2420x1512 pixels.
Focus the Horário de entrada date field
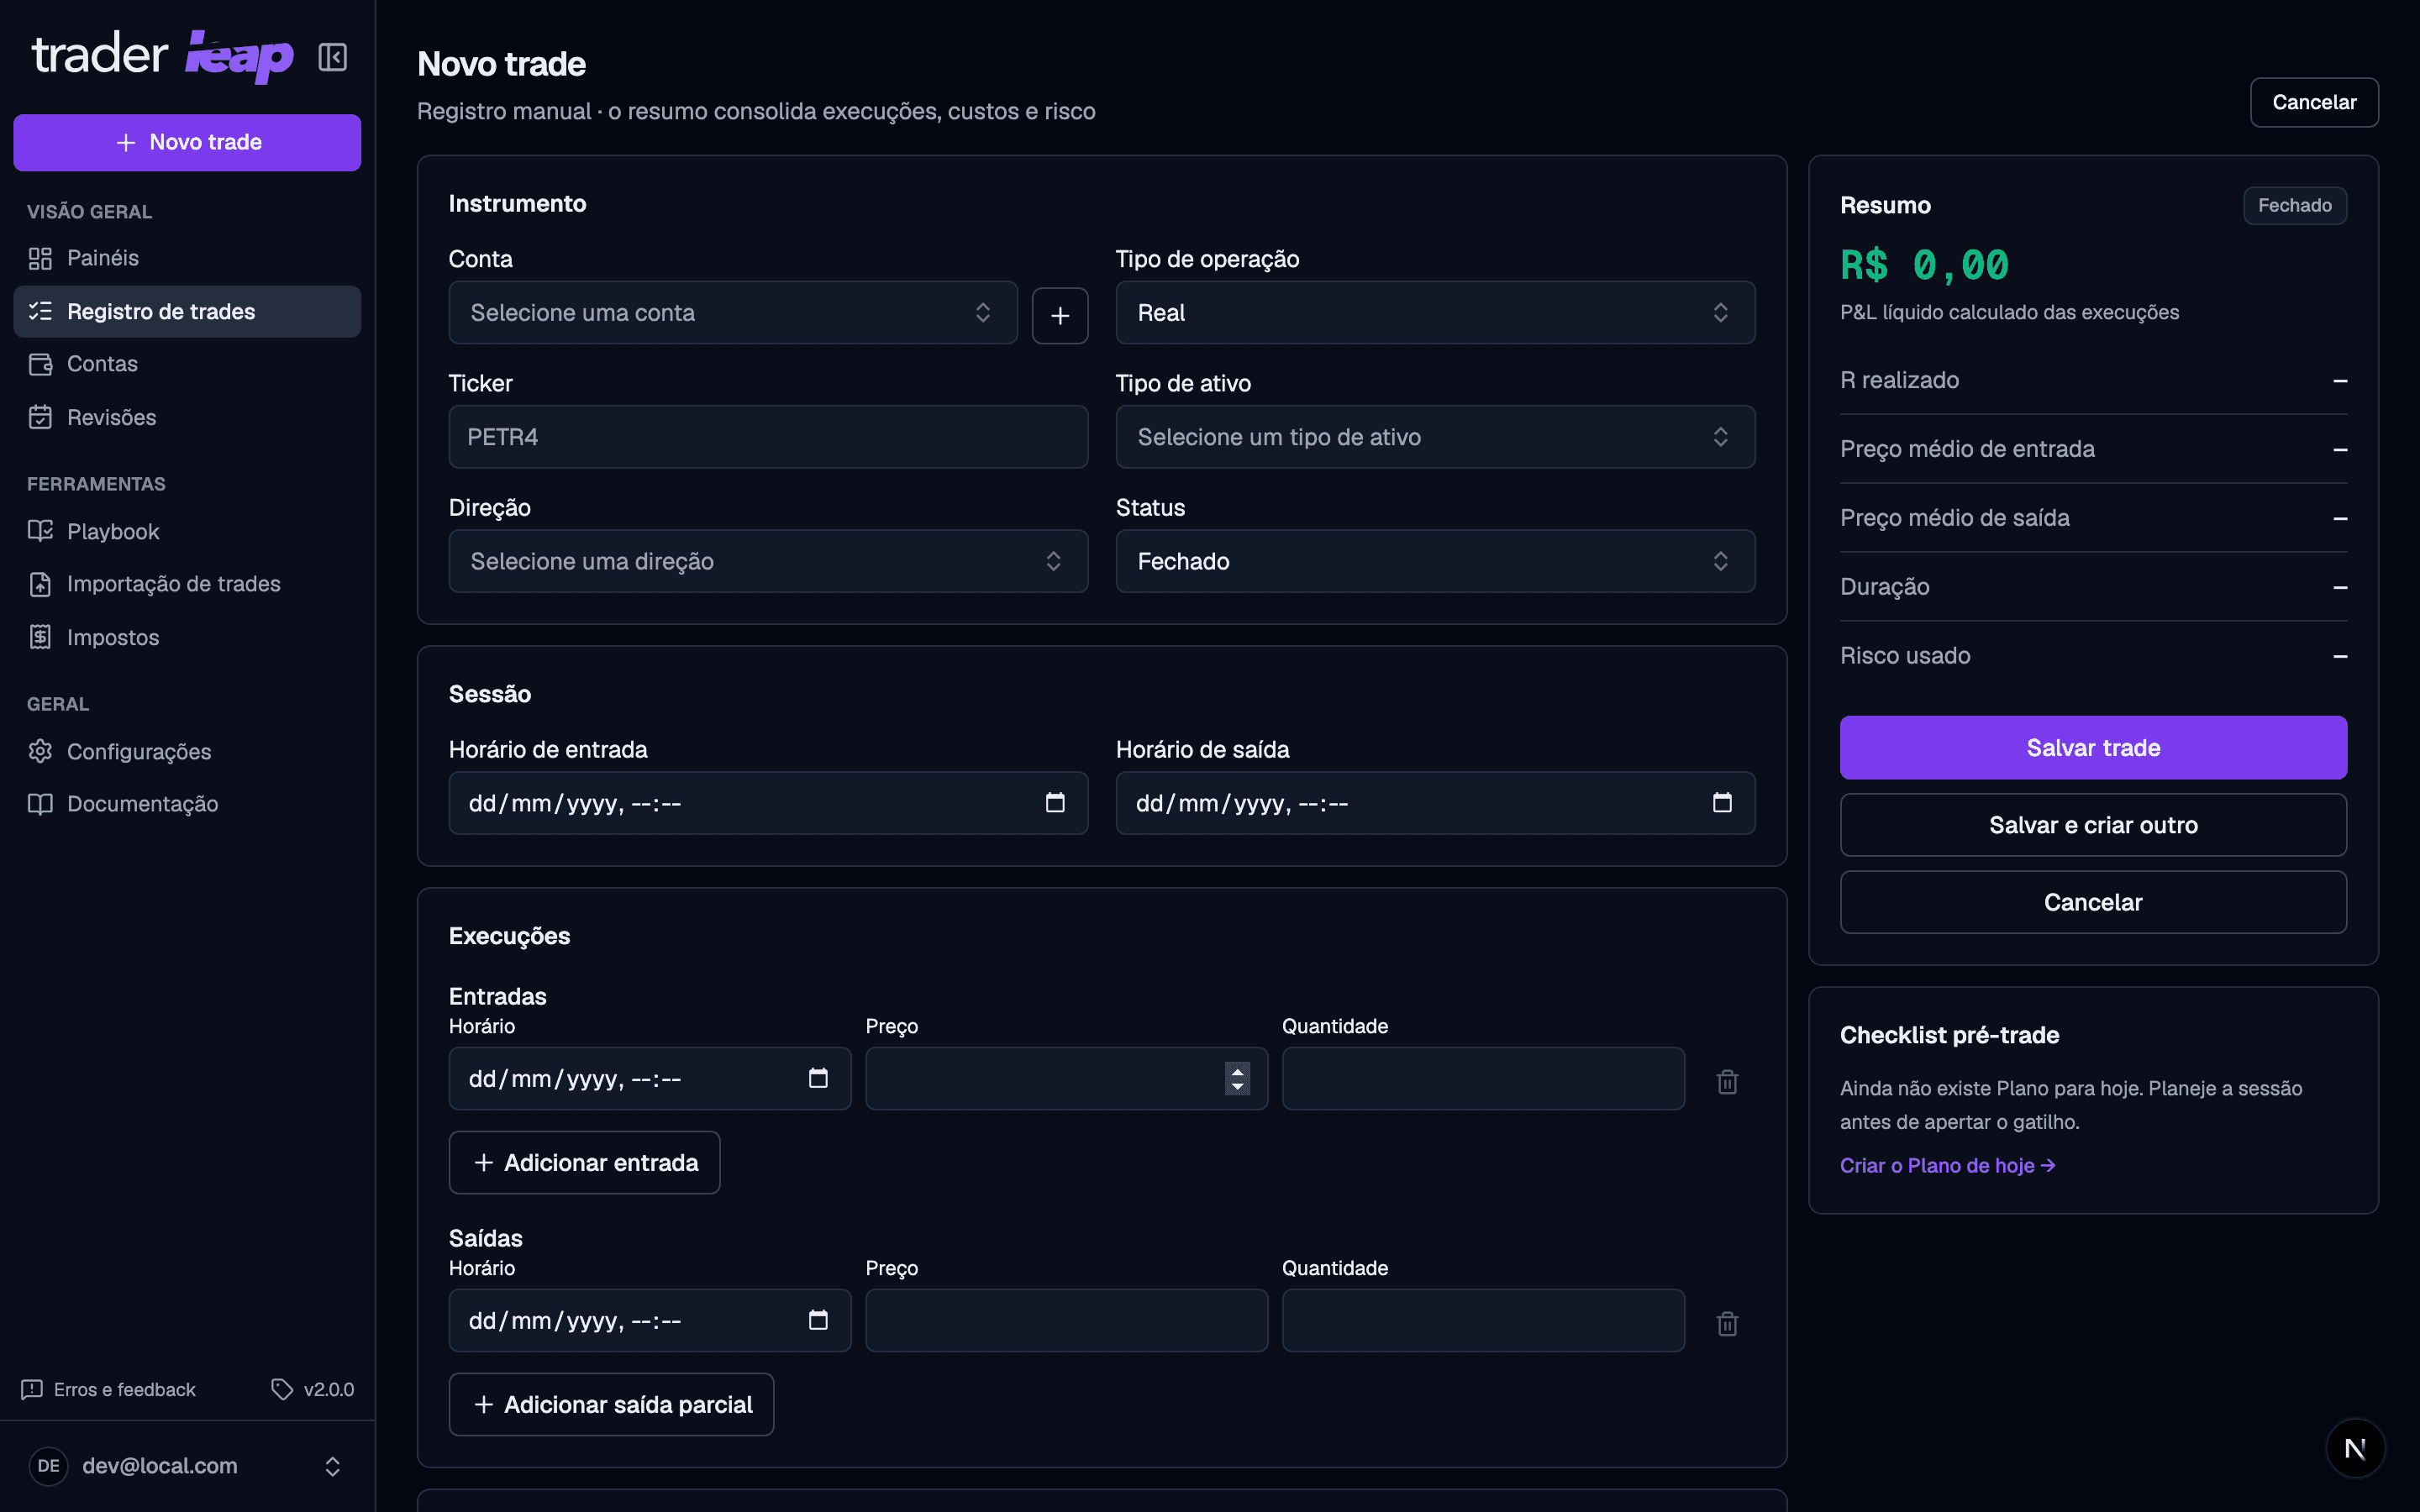pyautogui.click(x=768, y=803)
